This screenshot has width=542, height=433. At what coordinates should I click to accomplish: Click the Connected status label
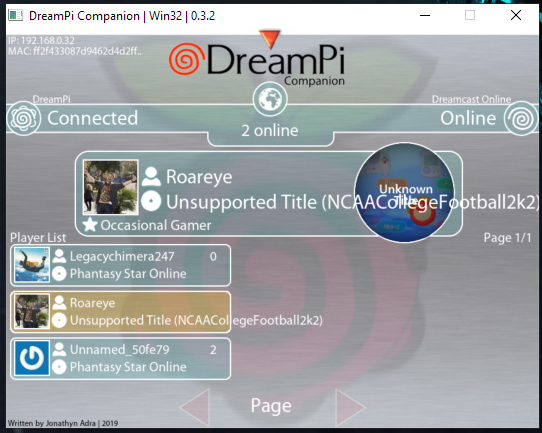pos(93,118)
